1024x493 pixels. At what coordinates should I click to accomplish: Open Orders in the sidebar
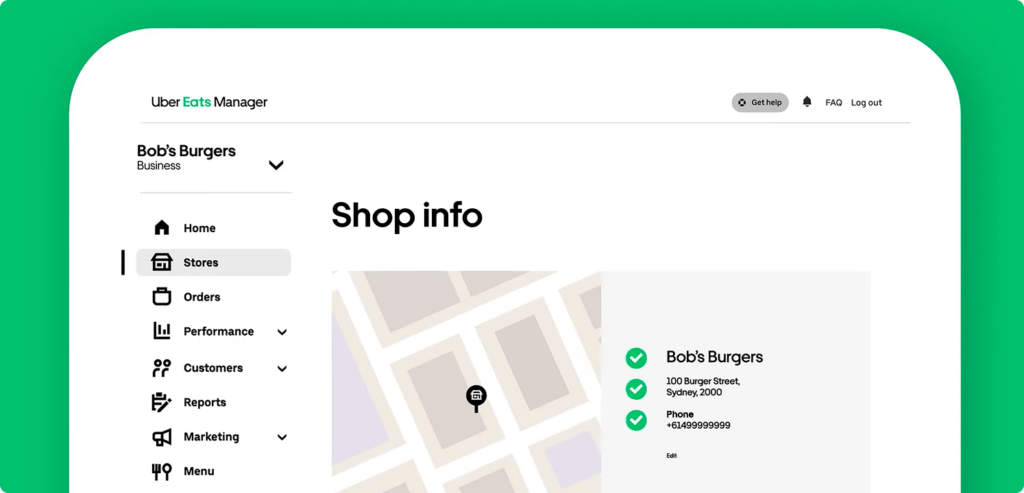point(202,297)
